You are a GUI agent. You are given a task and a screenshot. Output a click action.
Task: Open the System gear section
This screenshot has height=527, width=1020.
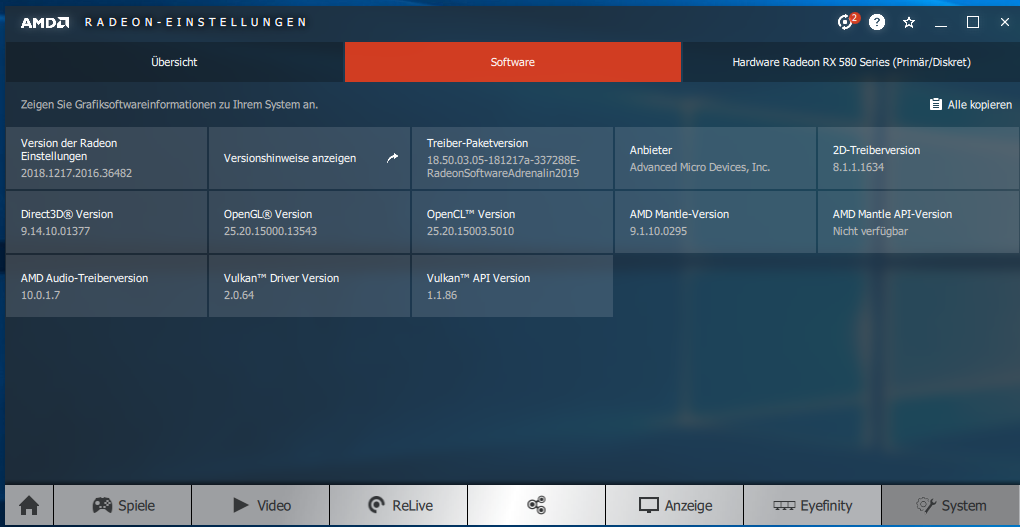[950, 506]
